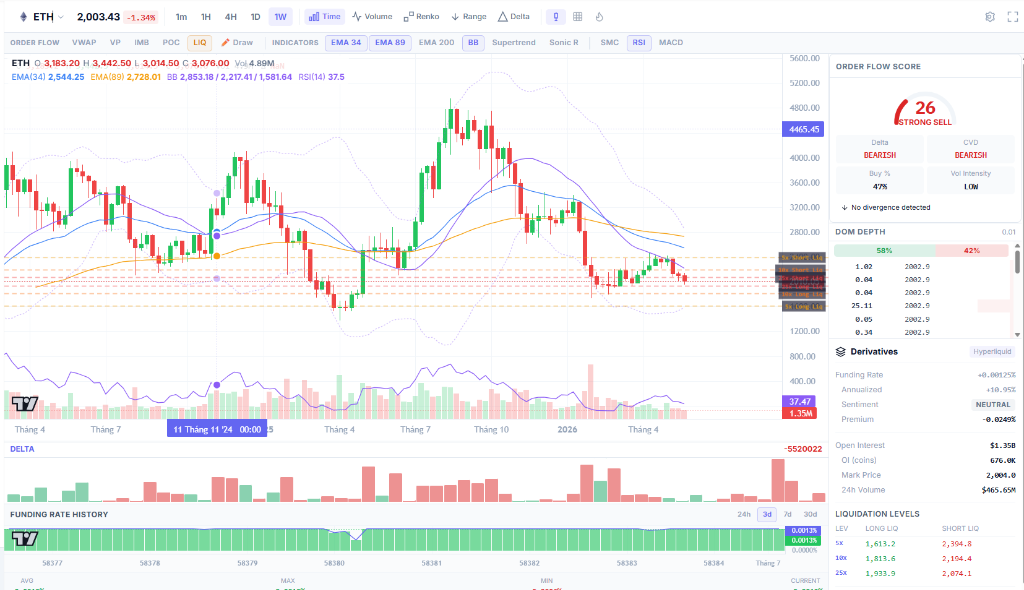Screen dimensions: 1024x590
Task: Switch to Range chart type
Action: 469,17
